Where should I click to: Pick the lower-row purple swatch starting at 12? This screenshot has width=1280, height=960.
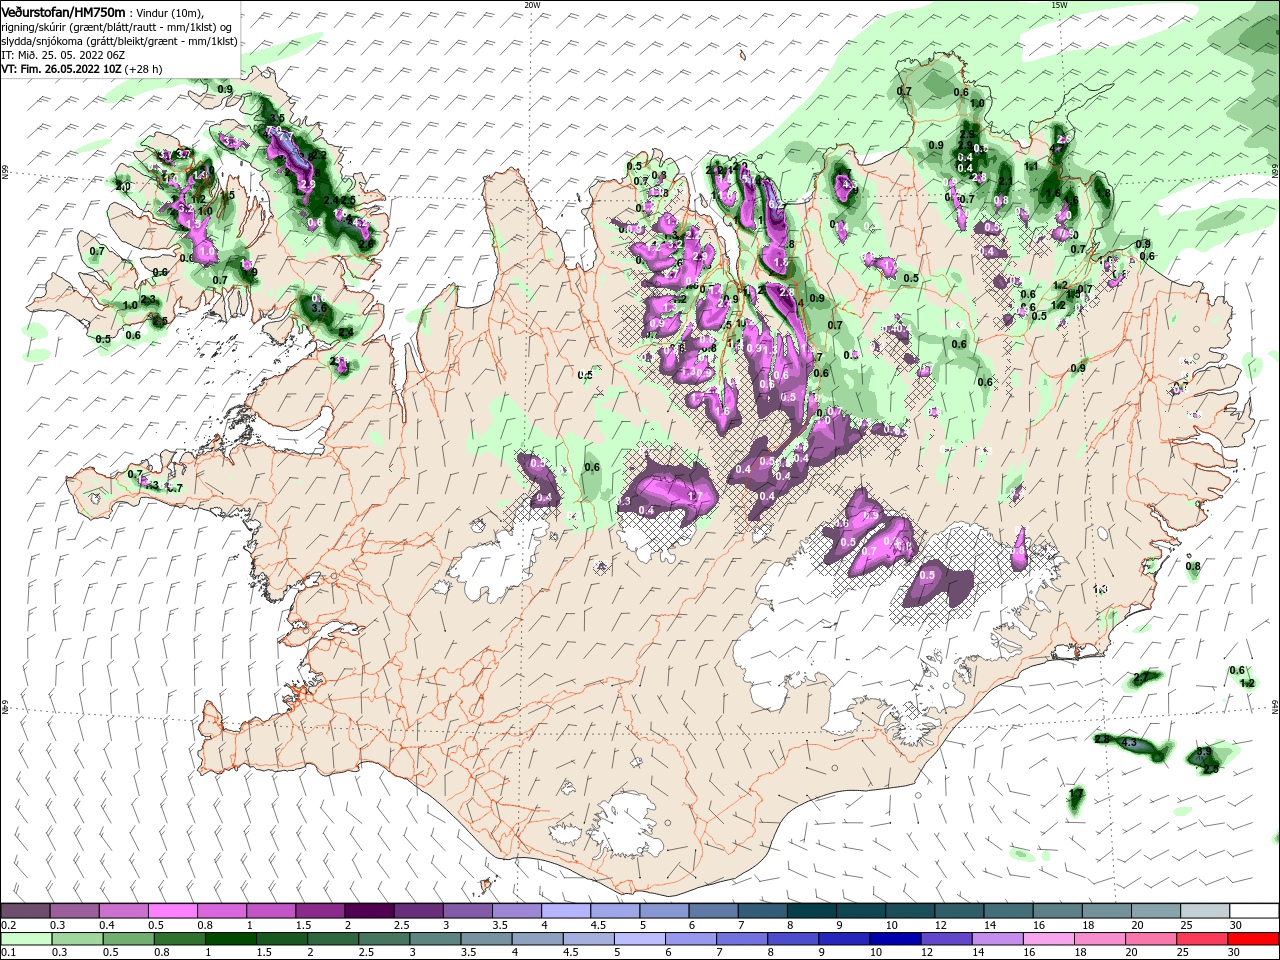tap(946, 939)
